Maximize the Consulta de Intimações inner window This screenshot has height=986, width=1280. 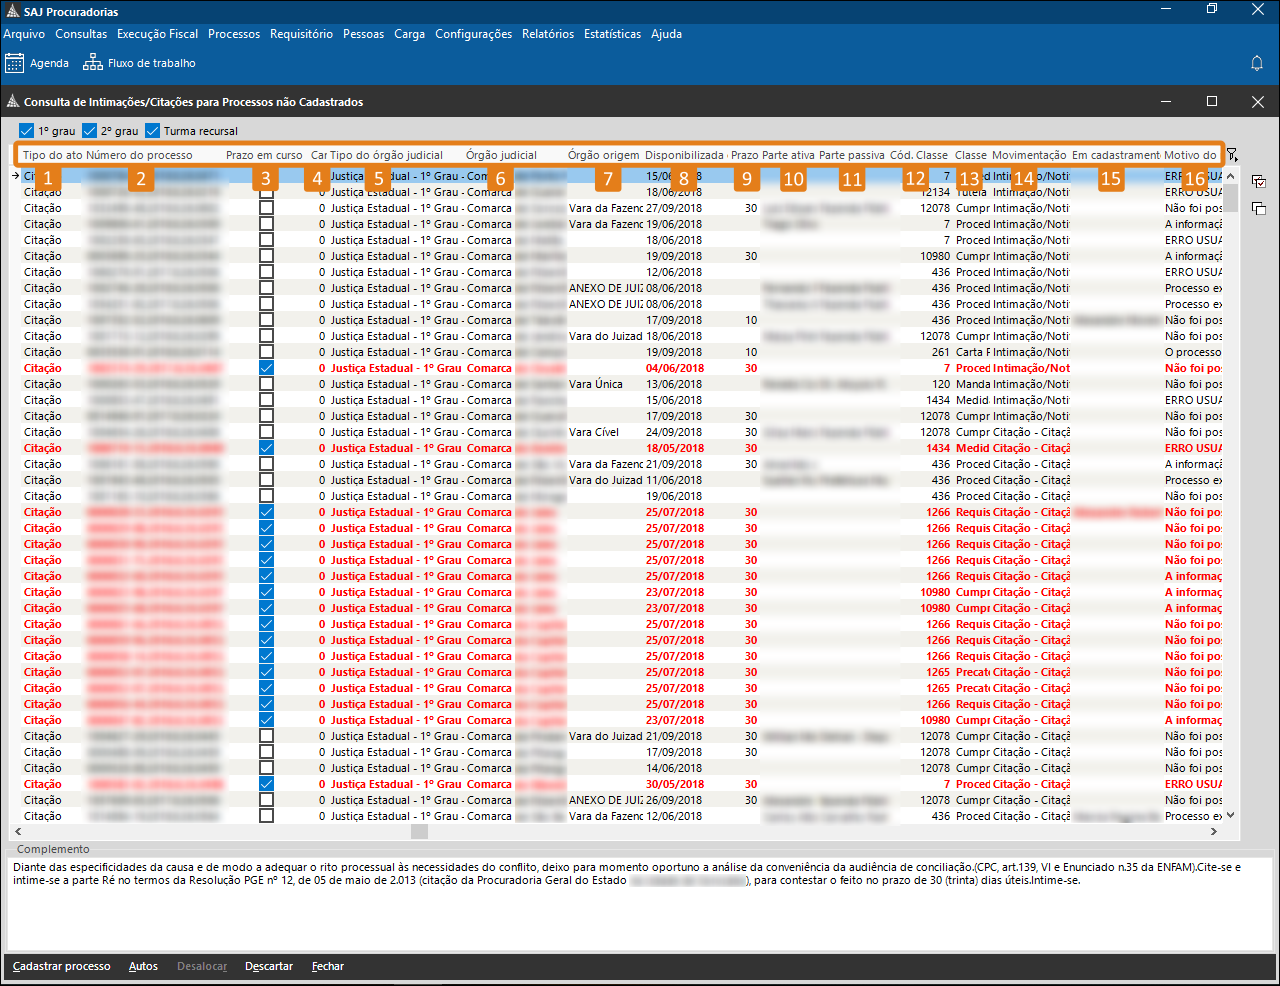coord(1212,102)
